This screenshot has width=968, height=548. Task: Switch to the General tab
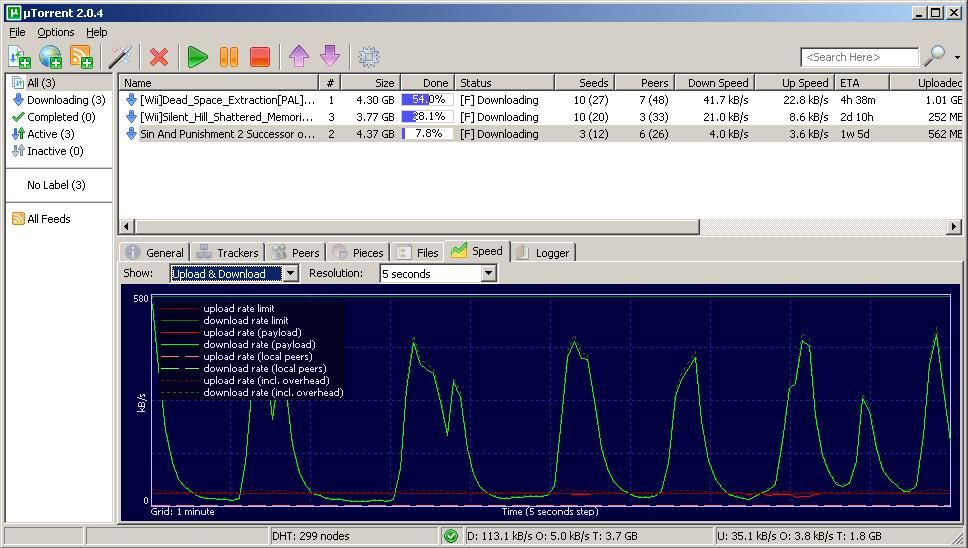point(154,252)
